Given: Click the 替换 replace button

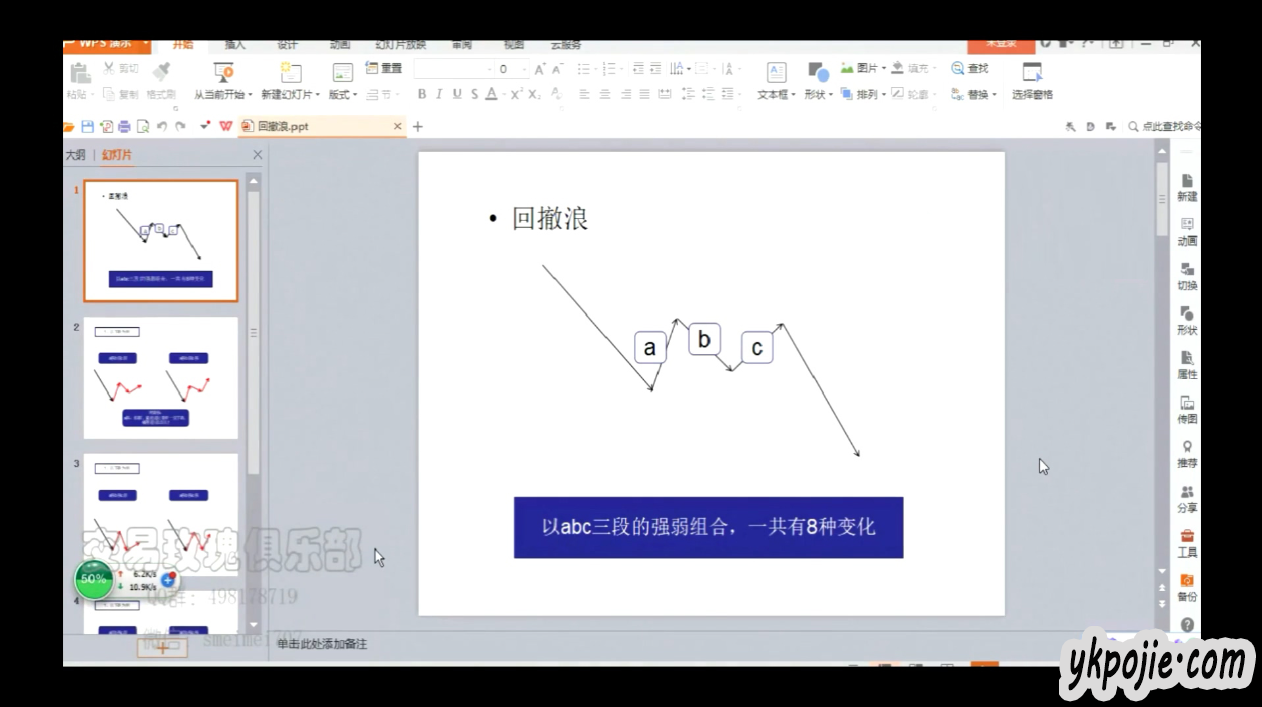Looking at the screenshot, I should coord(974,94).
